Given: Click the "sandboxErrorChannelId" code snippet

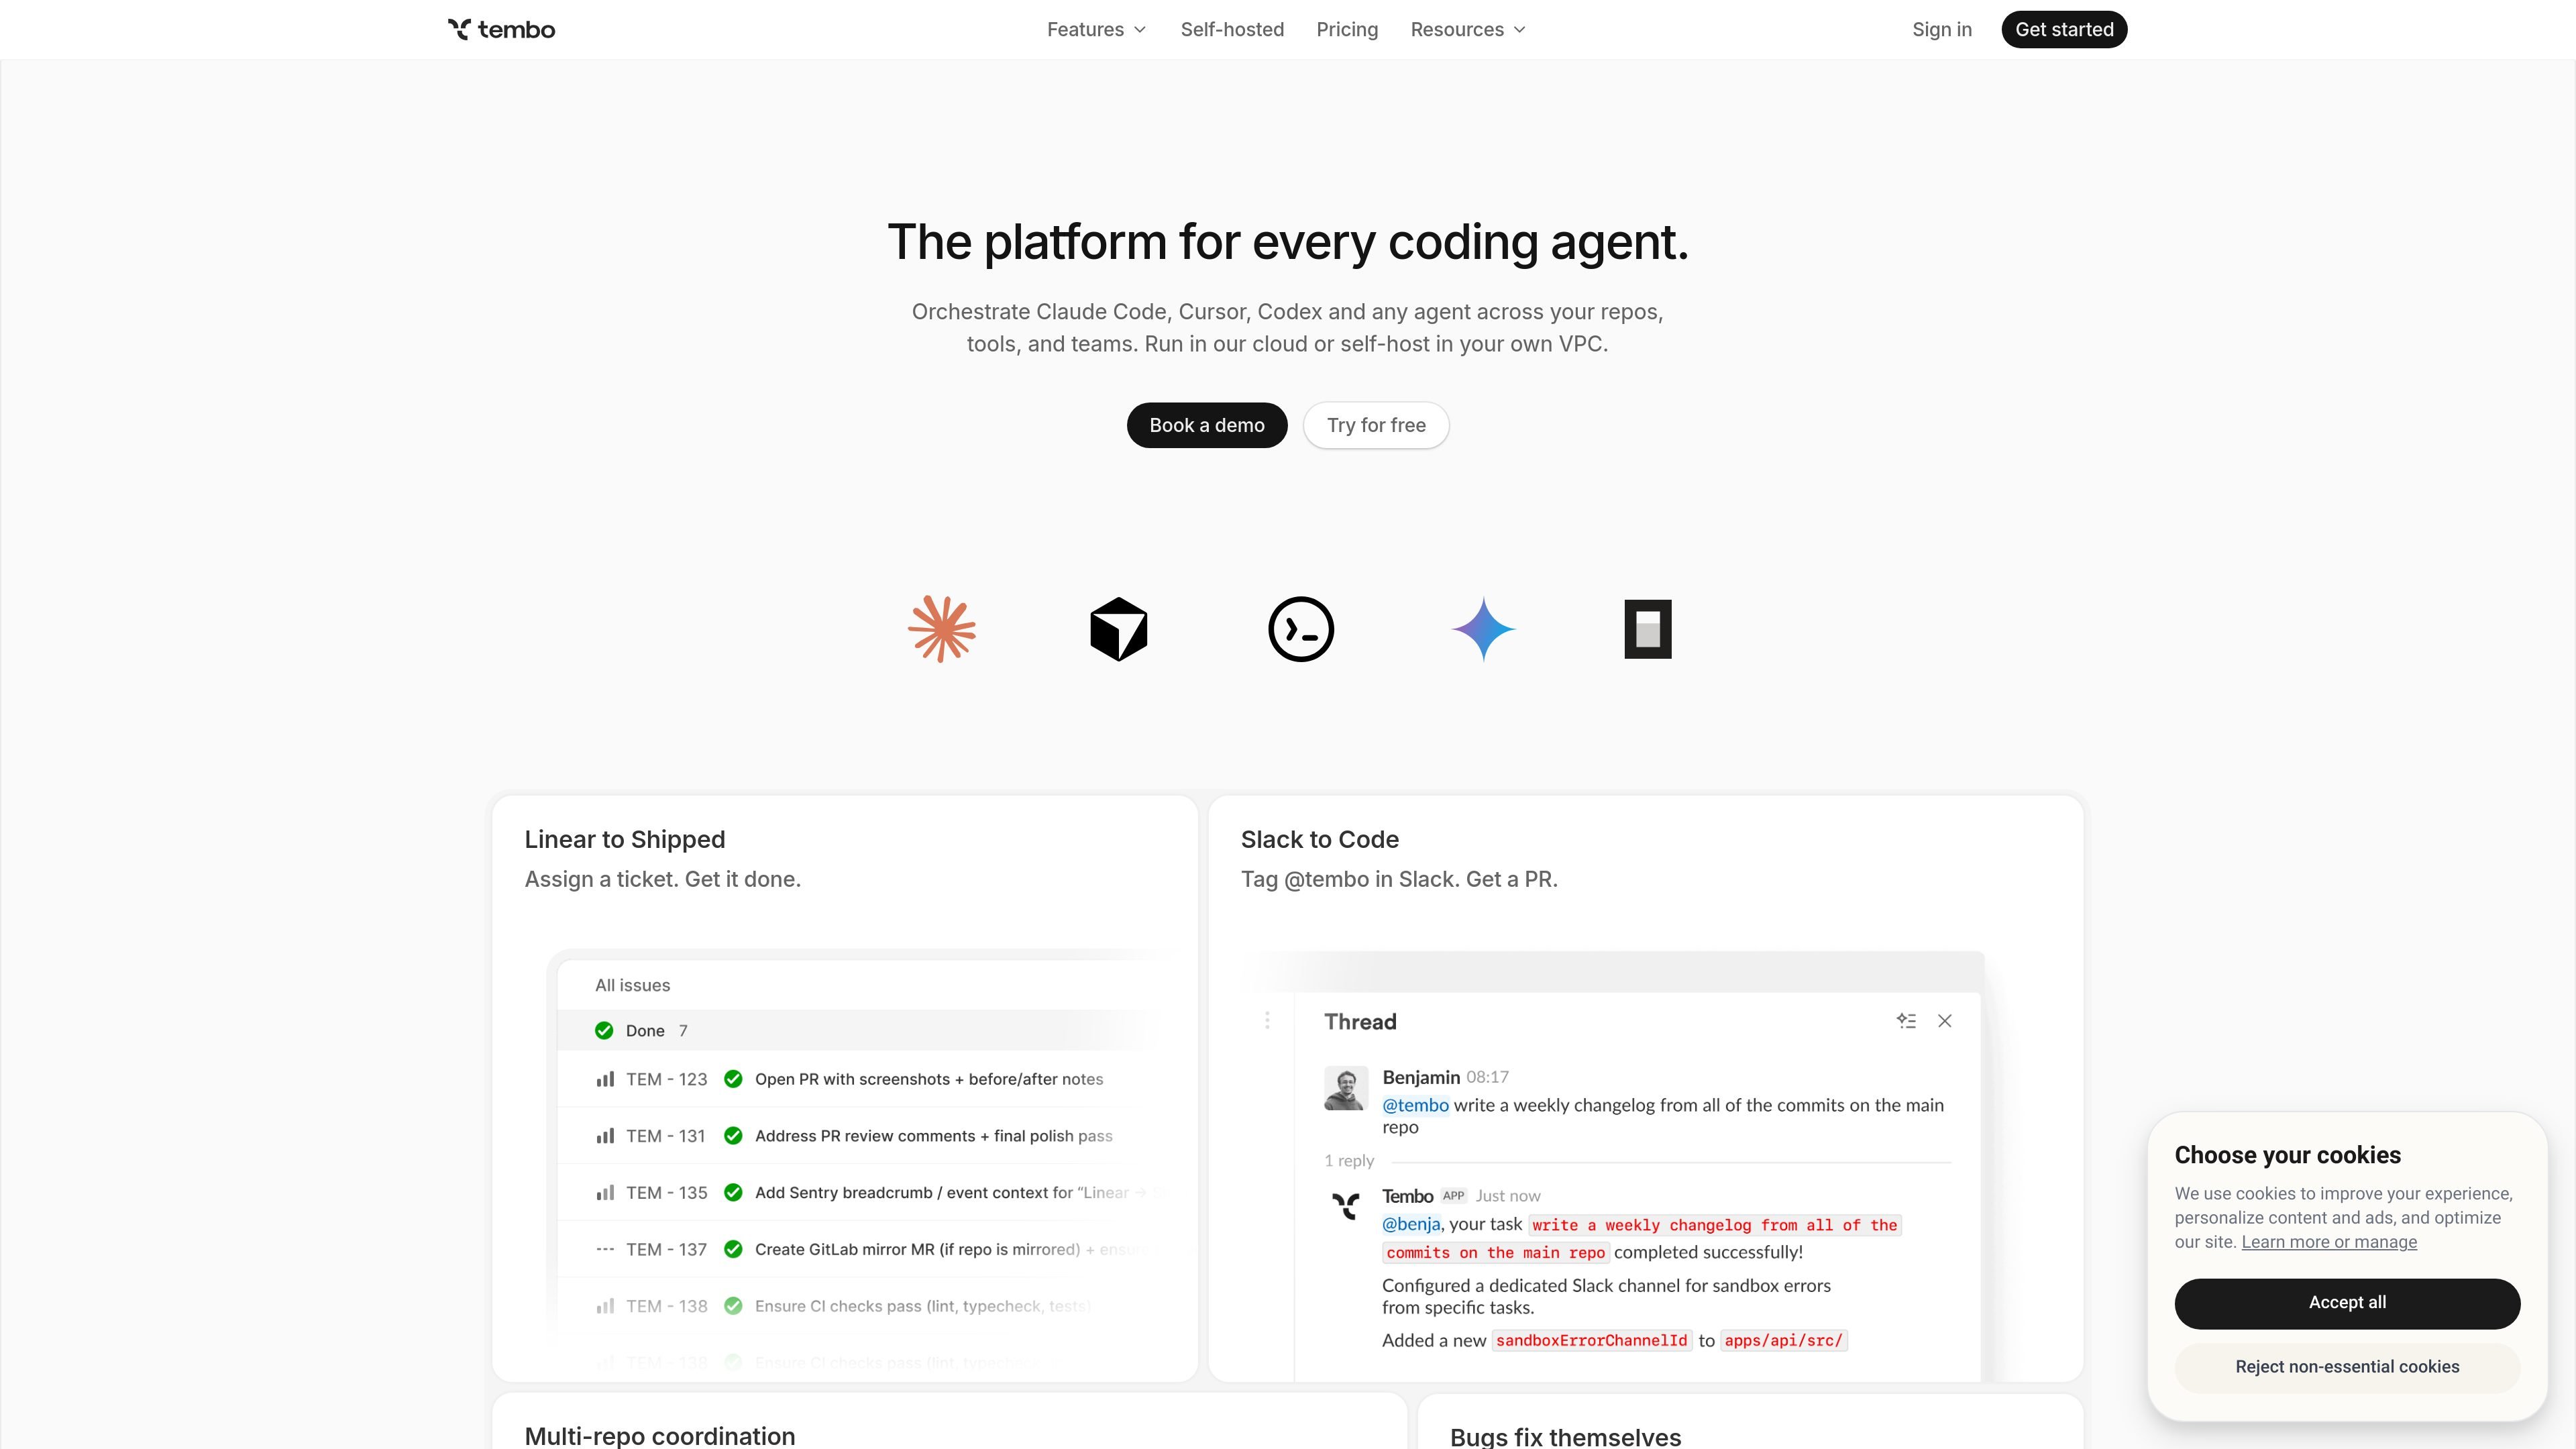Looking at the screenshot, I should point(1591,1341).
